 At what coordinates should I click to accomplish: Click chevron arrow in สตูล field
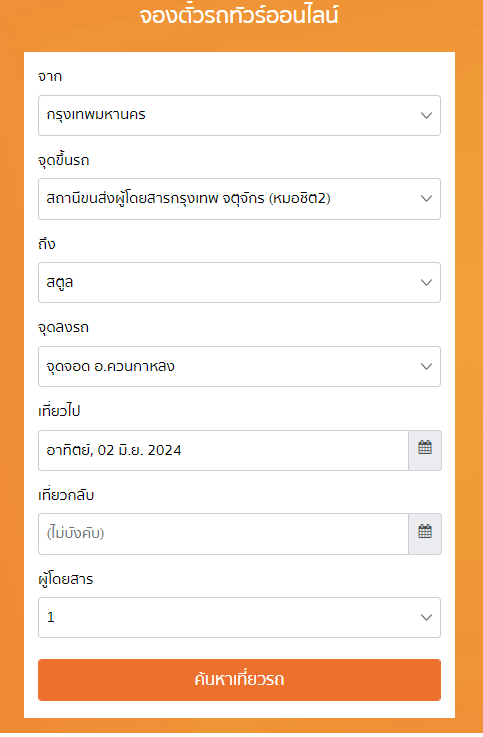pyautogui.click(x=426, y=282)
